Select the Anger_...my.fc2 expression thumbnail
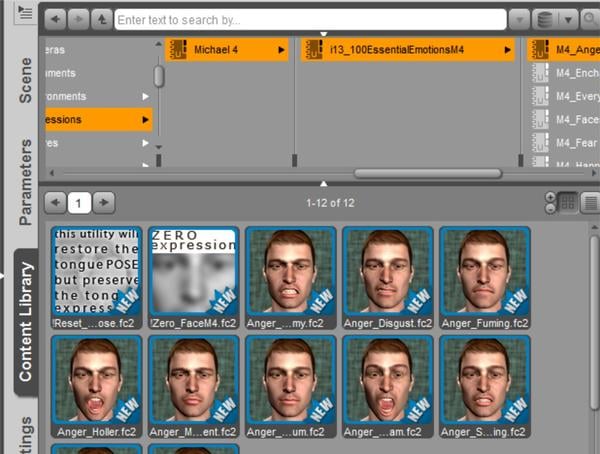 291,278
